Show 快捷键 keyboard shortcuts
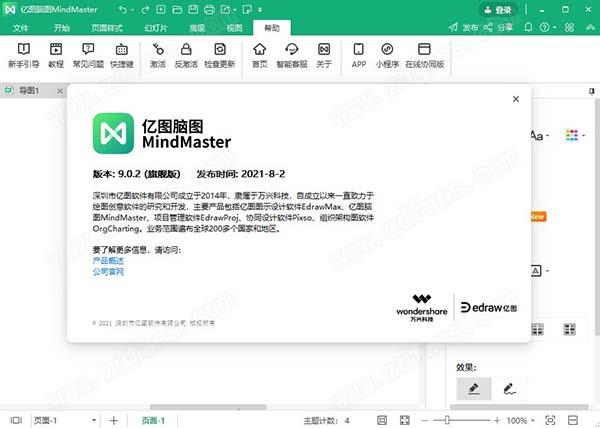600x428 pixels. (x=122, y=55)
